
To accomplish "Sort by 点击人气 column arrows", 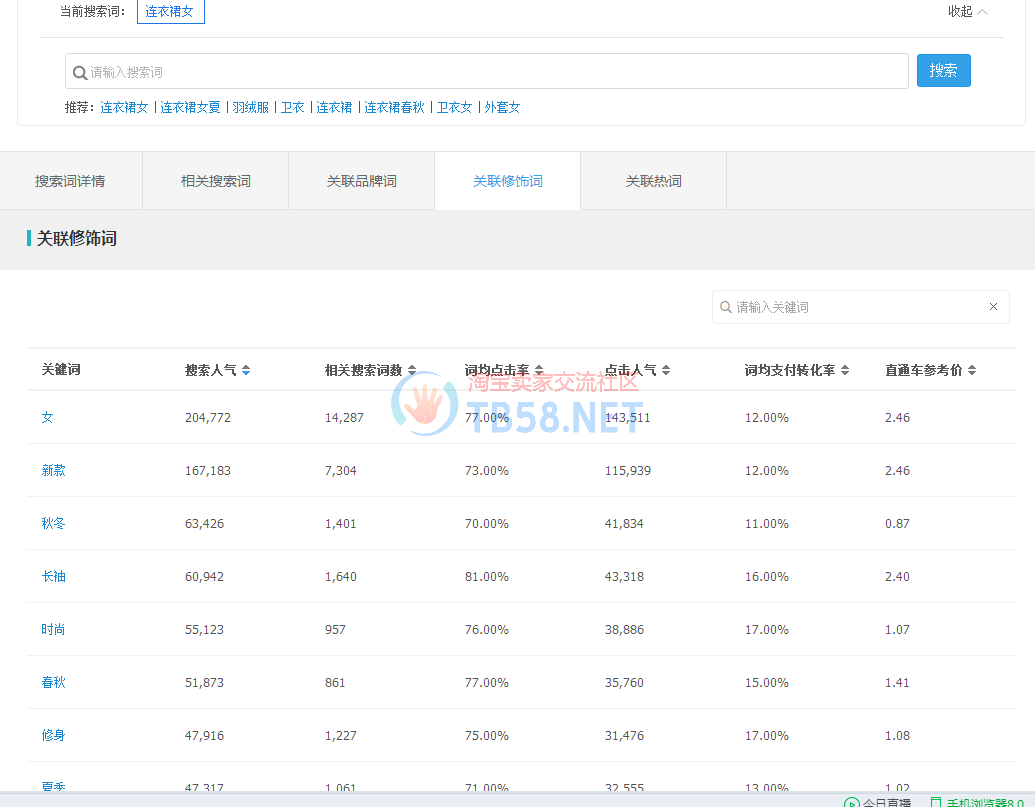I will click(x=666, y=370).
